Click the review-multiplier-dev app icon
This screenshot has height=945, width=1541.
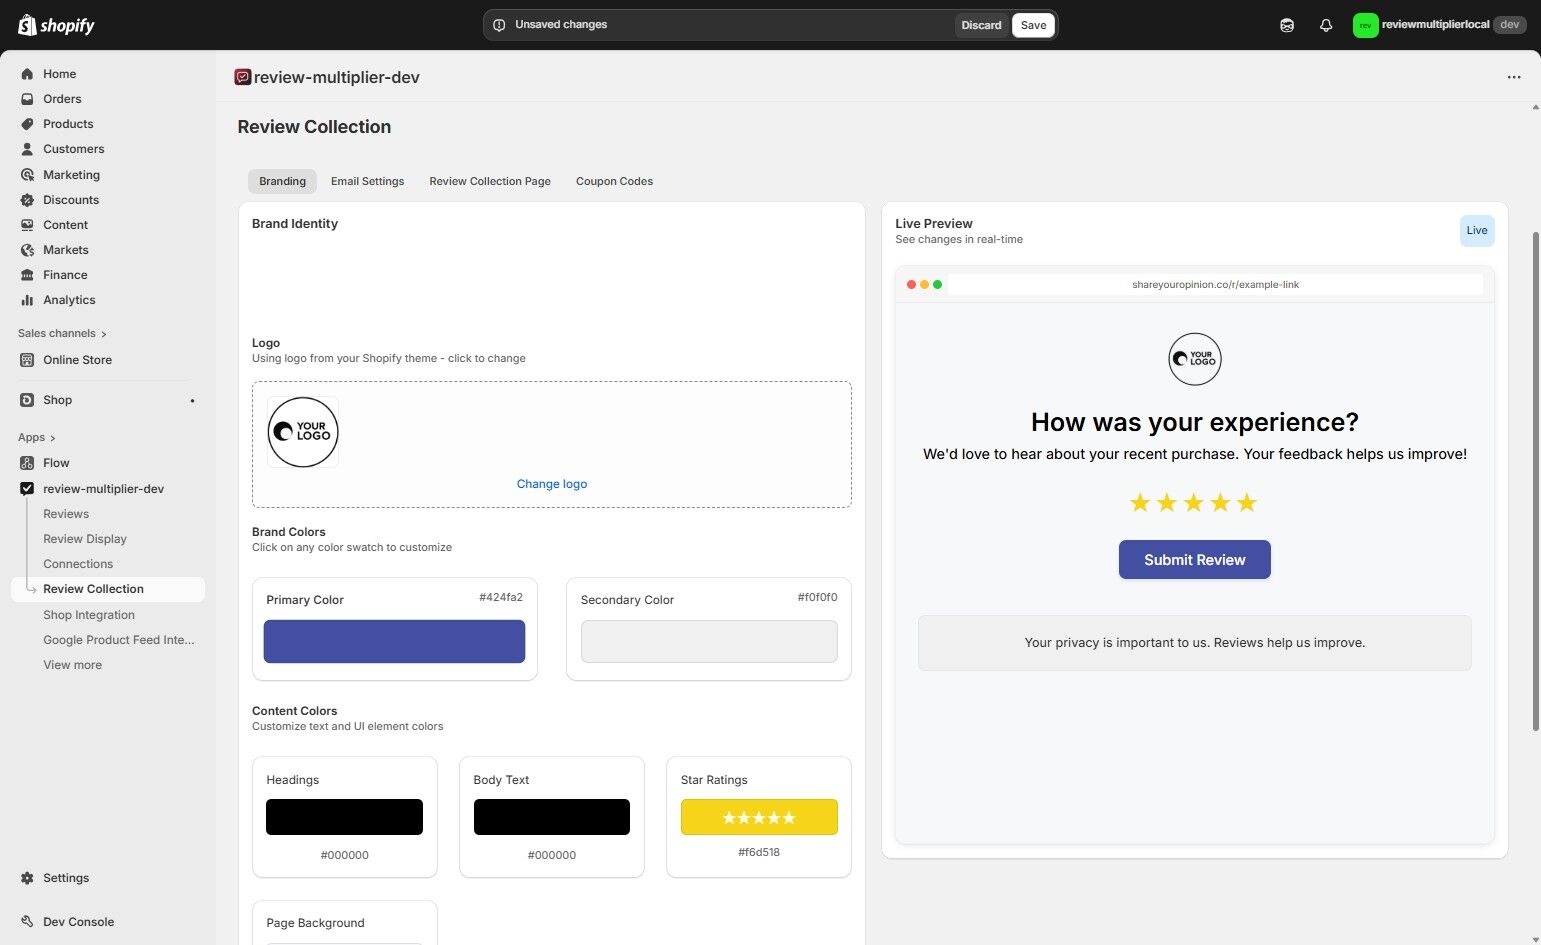27,488
